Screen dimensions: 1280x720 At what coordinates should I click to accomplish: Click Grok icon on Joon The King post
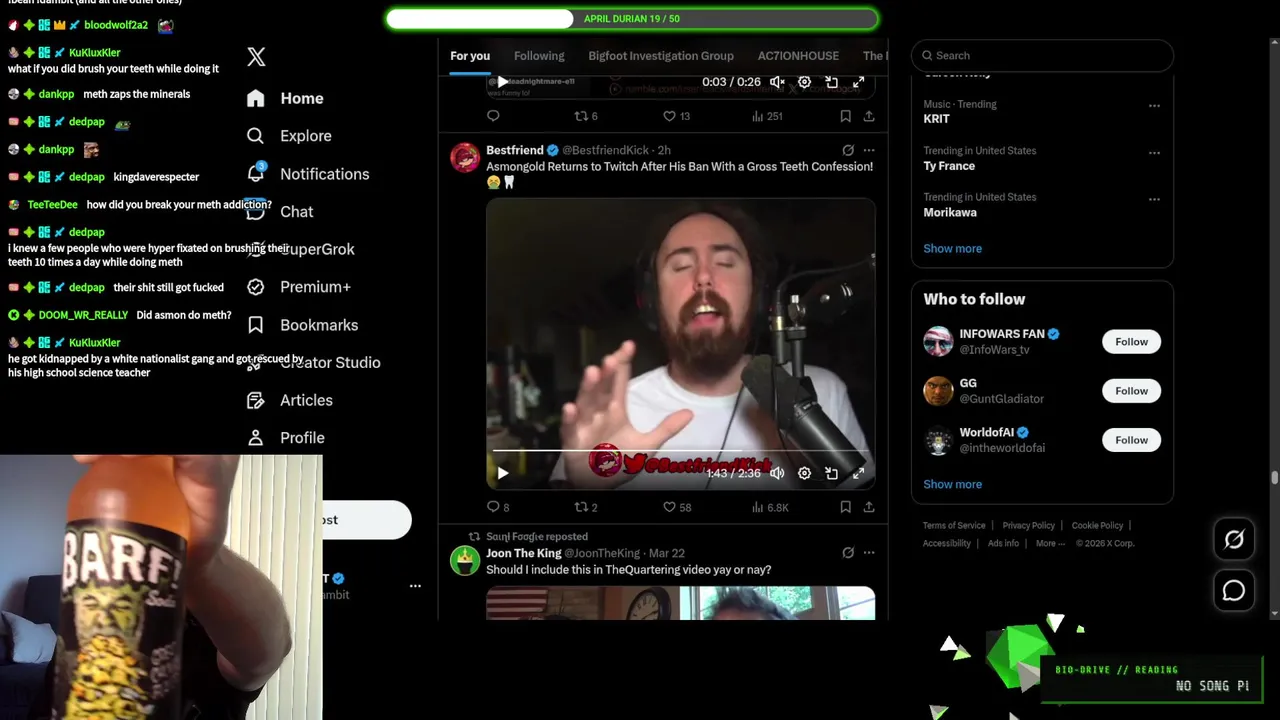click(x=847, y=552)
